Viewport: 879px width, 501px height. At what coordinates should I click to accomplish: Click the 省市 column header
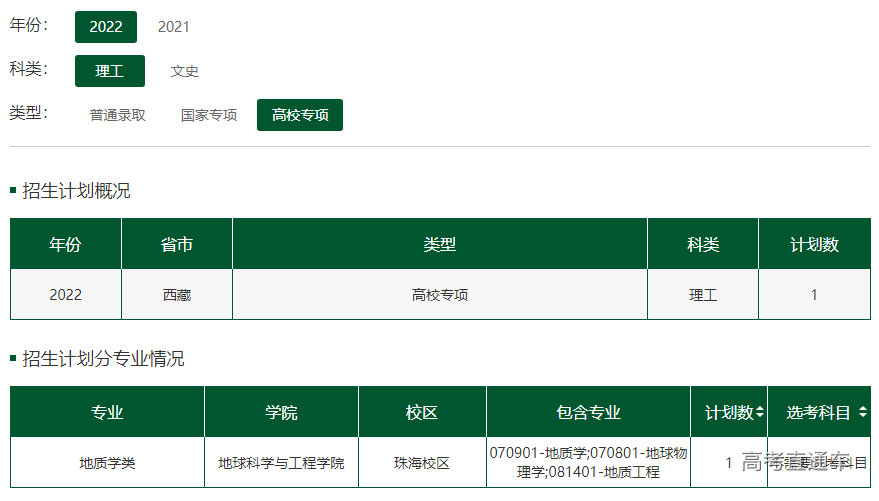click(177, 244)
